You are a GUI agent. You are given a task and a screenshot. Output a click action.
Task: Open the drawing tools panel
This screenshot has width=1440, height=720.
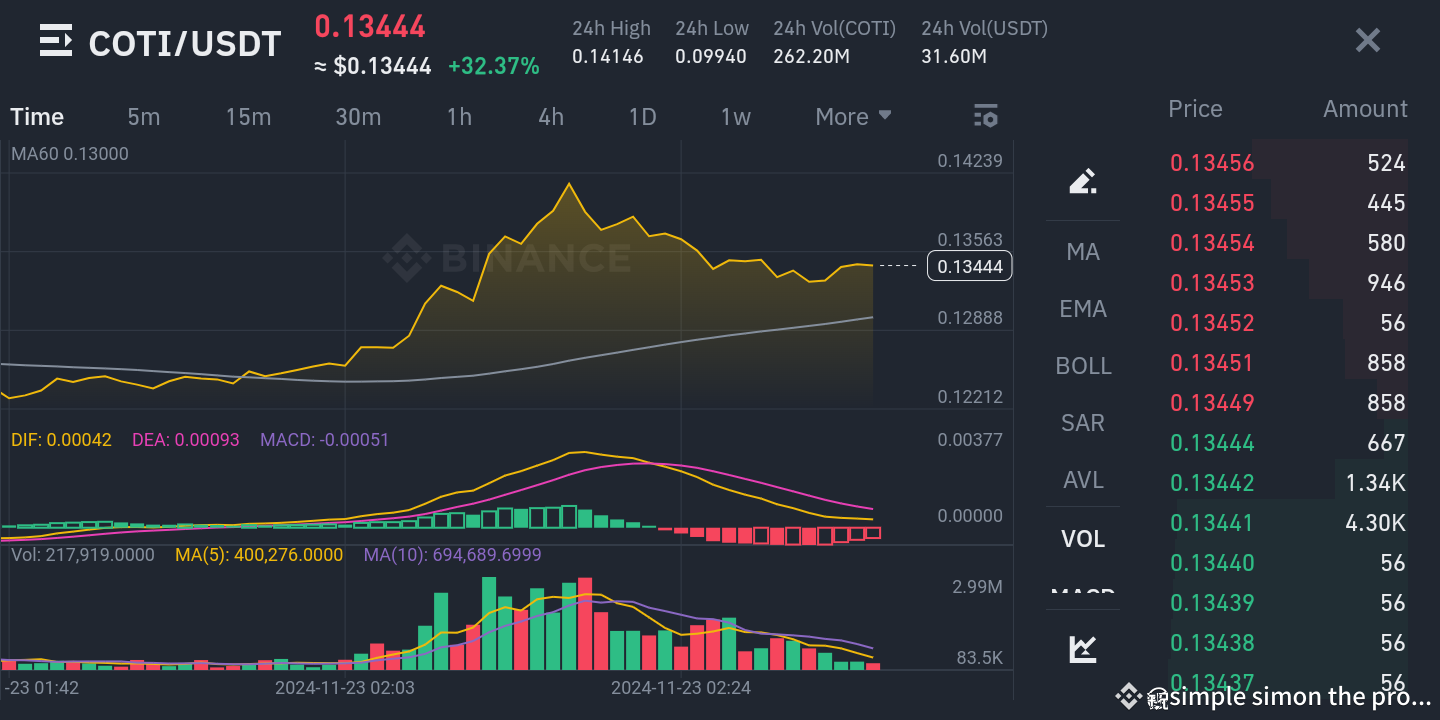1083,181
